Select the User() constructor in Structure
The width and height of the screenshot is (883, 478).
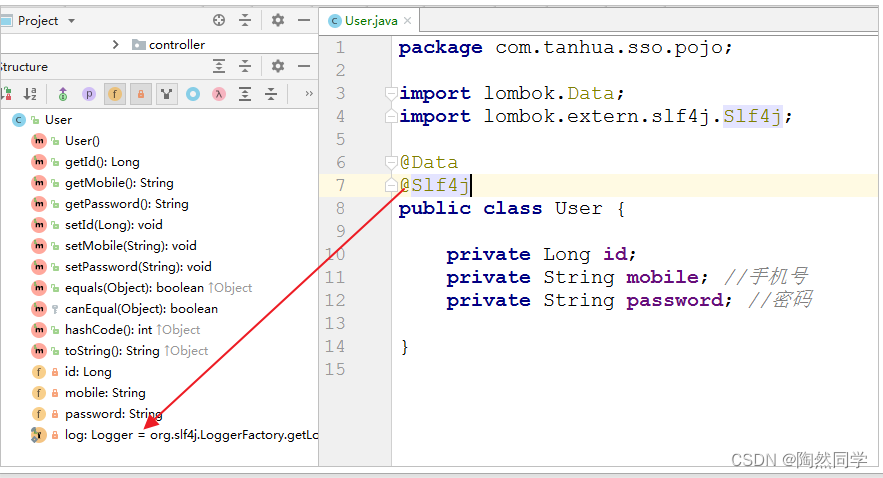[x=82, y=141]
